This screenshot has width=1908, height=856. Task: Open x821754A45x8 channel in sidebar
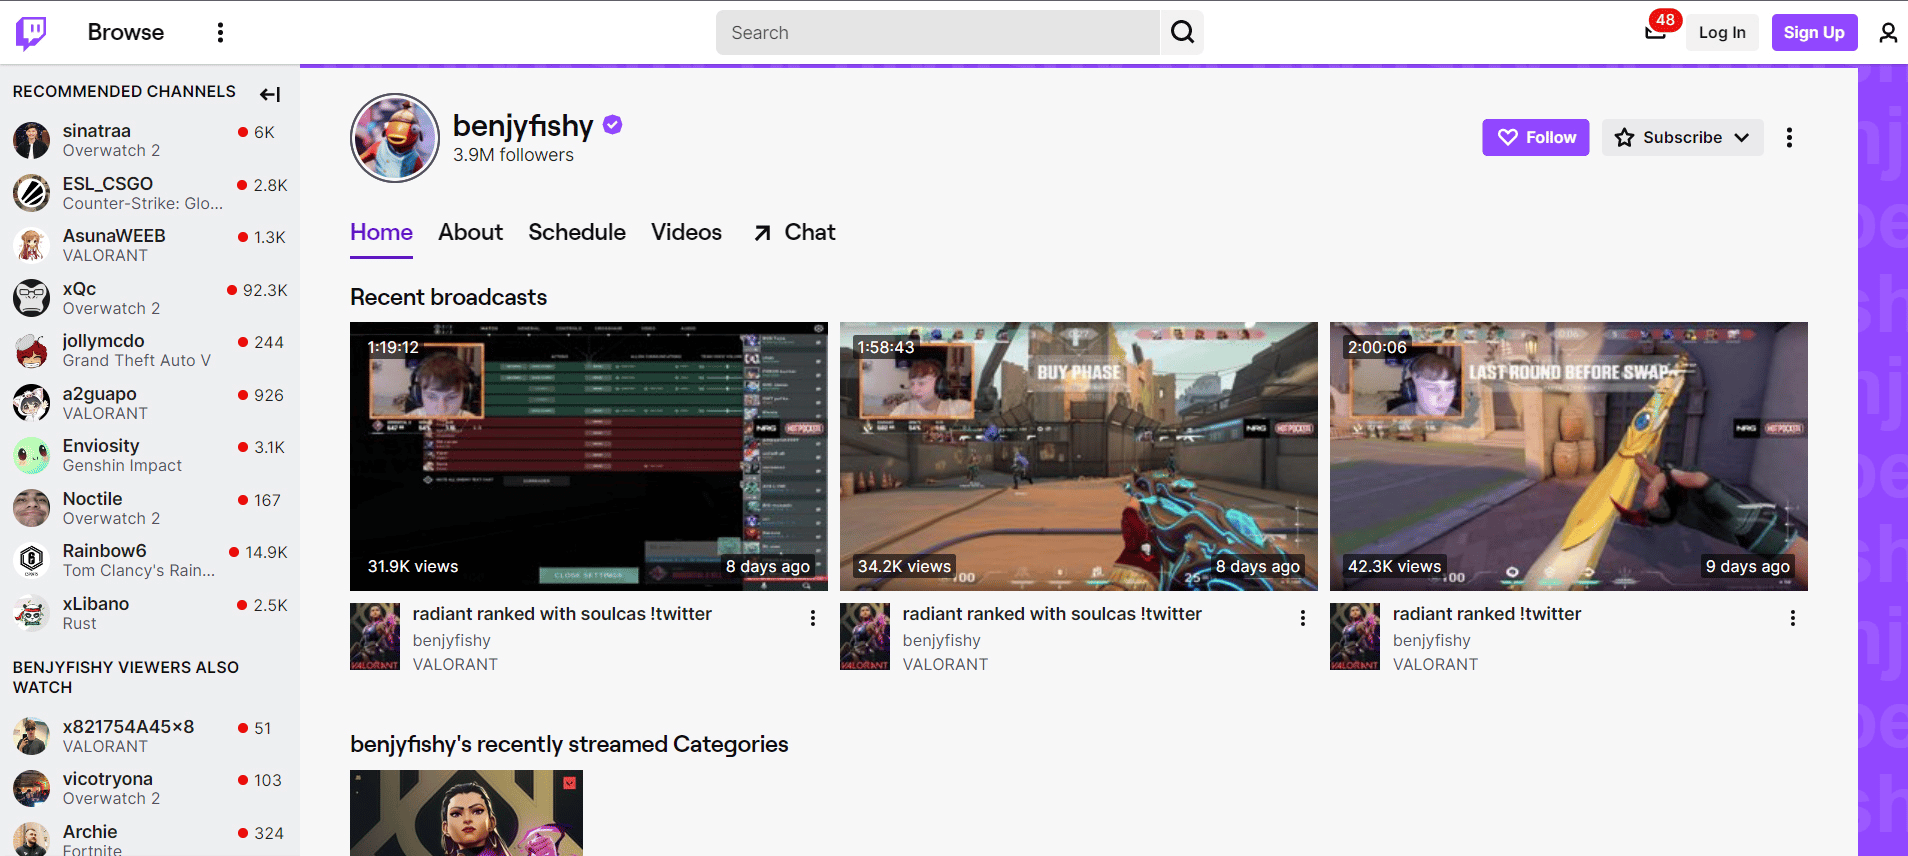pos(150,736)
